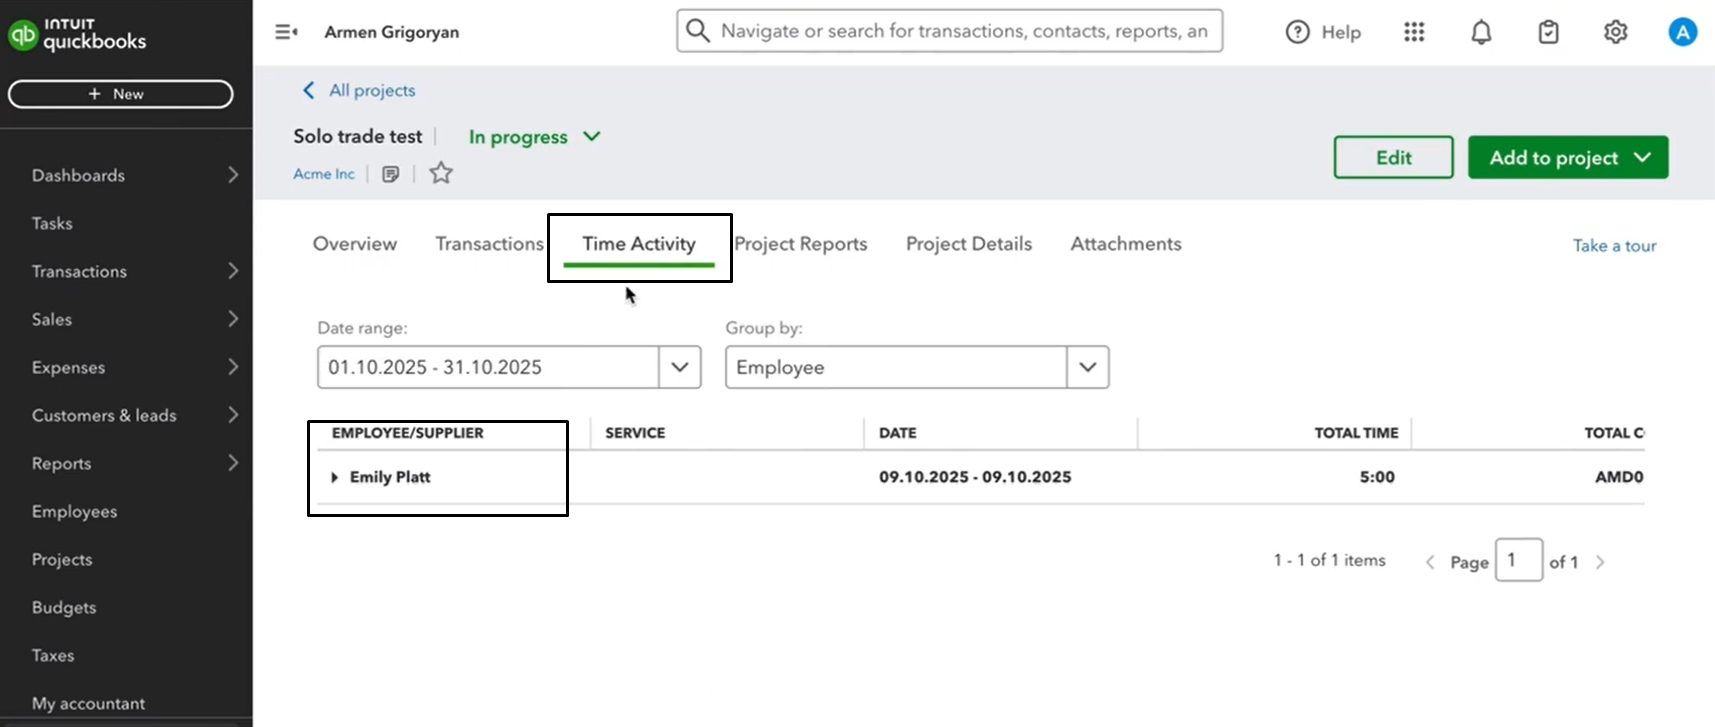The image size is (1715, 727).
Task: Switch to the Transactions tab
Action: click(x=489, y=244)
